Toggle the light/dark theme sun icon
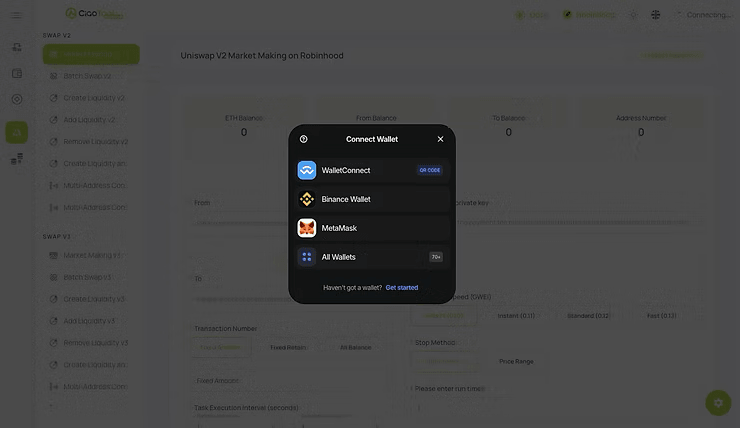This screenshot has width=740, height=428. coord(633,15)
